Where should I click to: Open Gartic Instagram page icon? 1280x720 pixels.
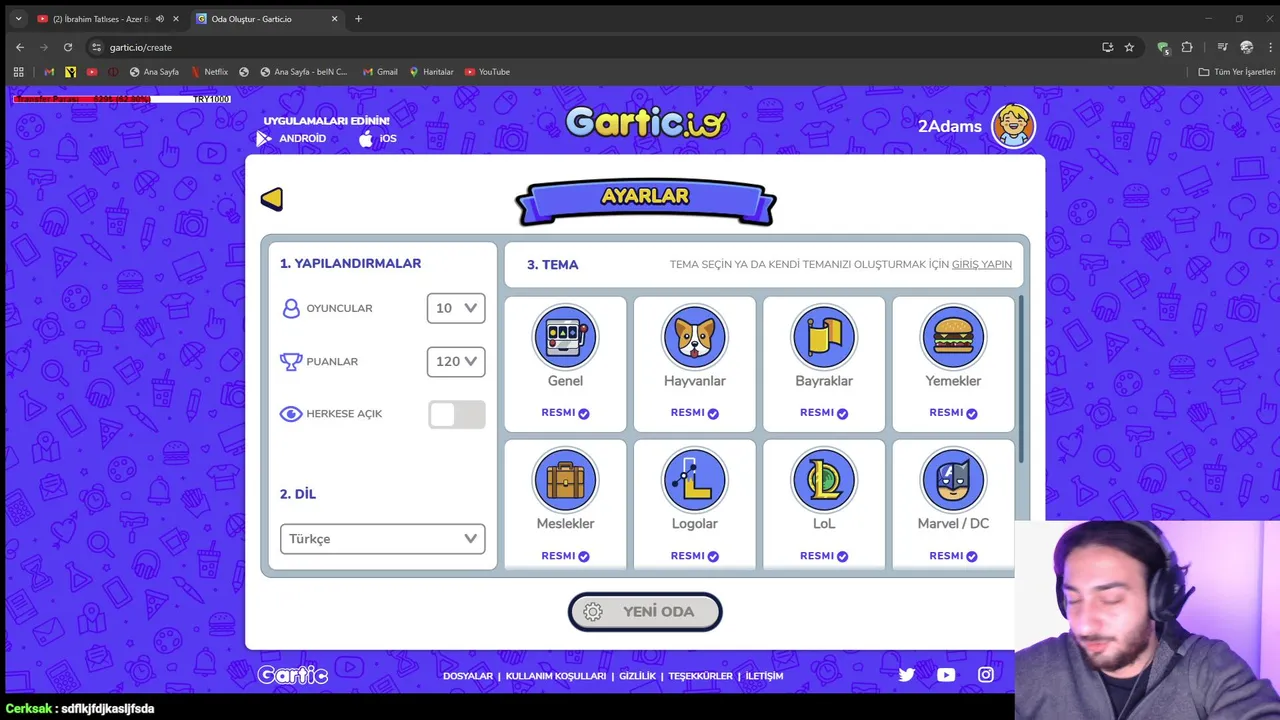pyautogui.click(x=986, y=675)
